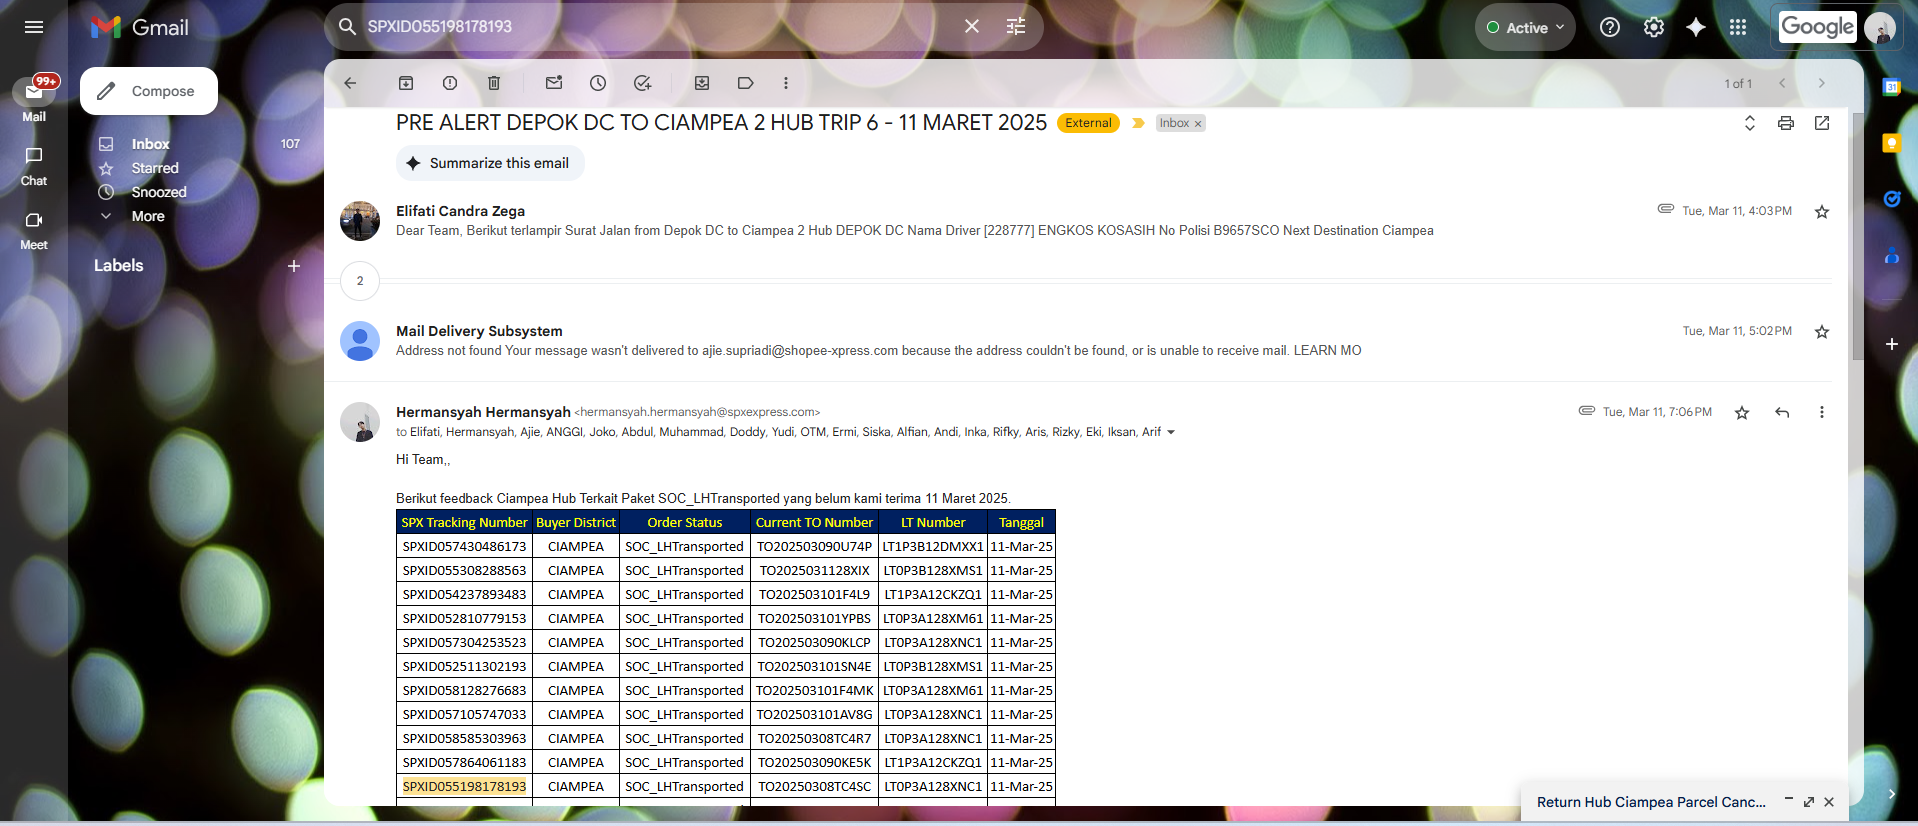
Task: Mark the conversation as unread
Action: click(554, 83)
